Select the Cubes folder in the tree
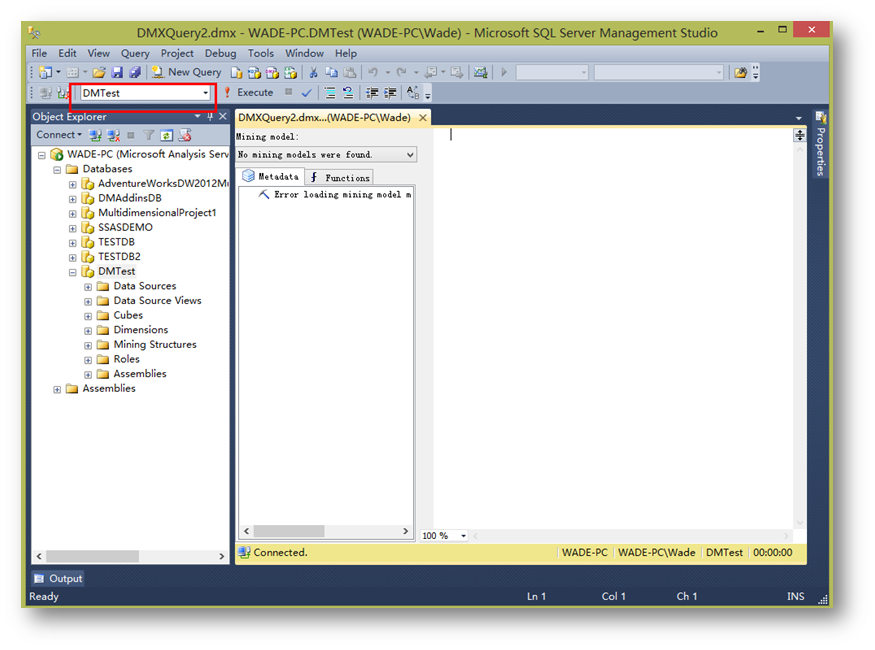 pos(128,315)
